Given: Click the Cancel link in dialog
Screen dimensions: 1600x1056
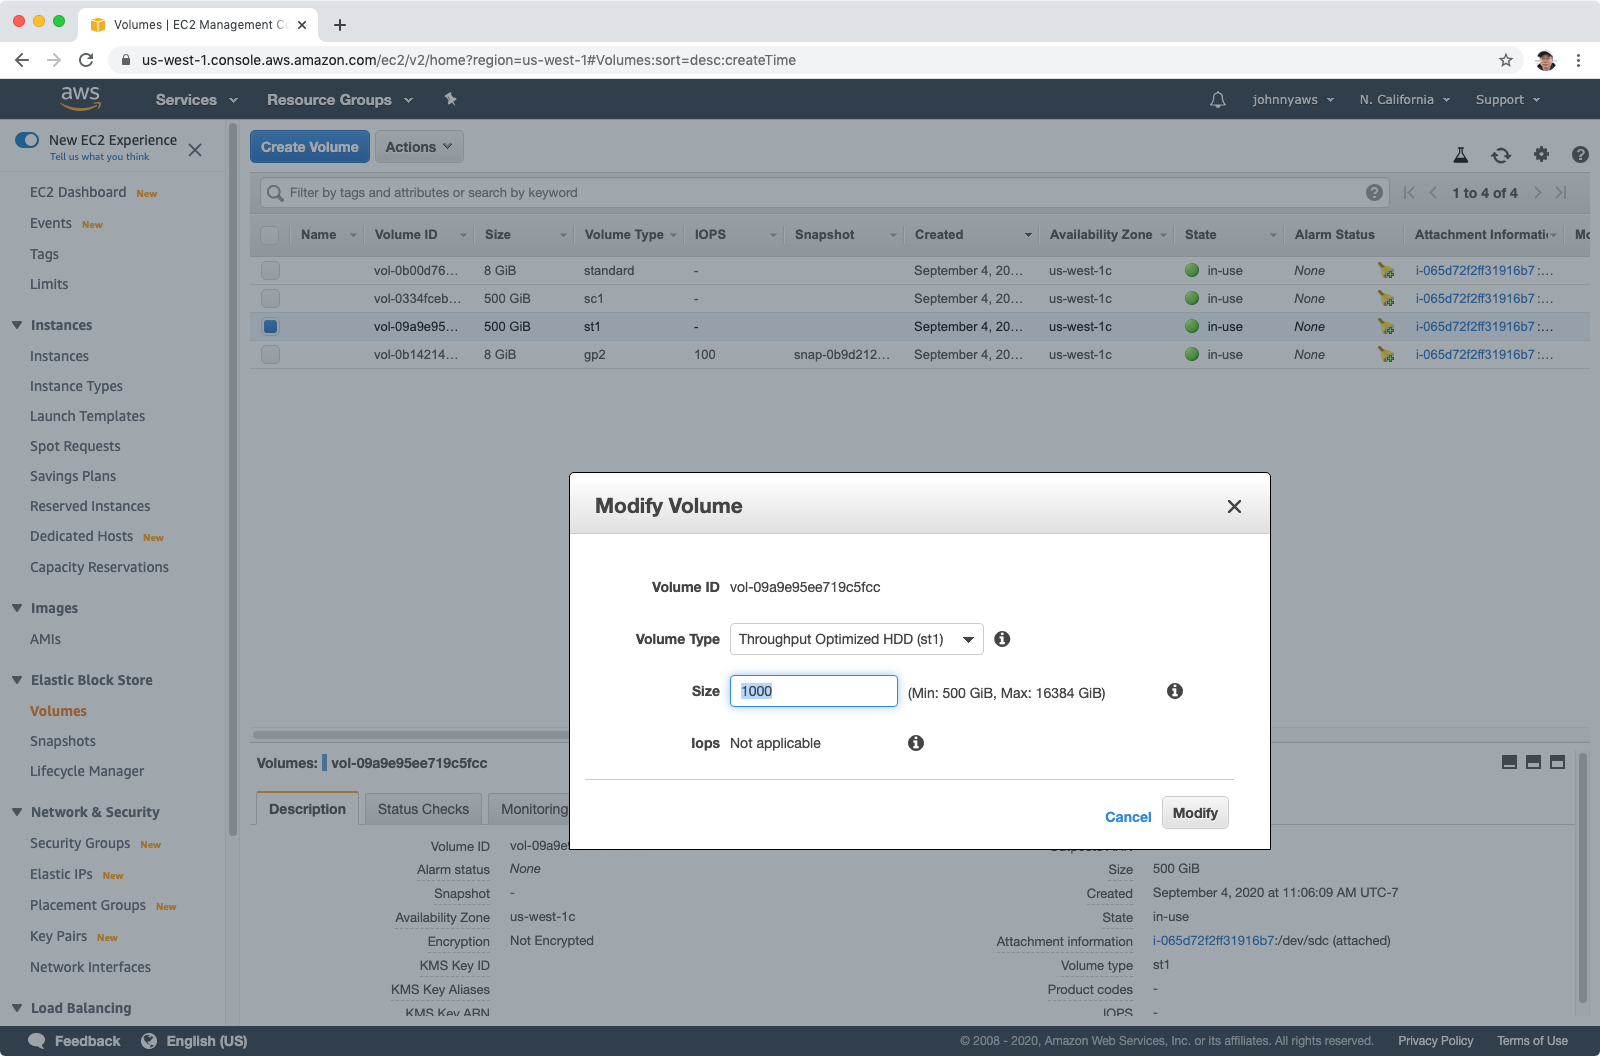Looking at the screenshot, I should (x=1128, y=817).
